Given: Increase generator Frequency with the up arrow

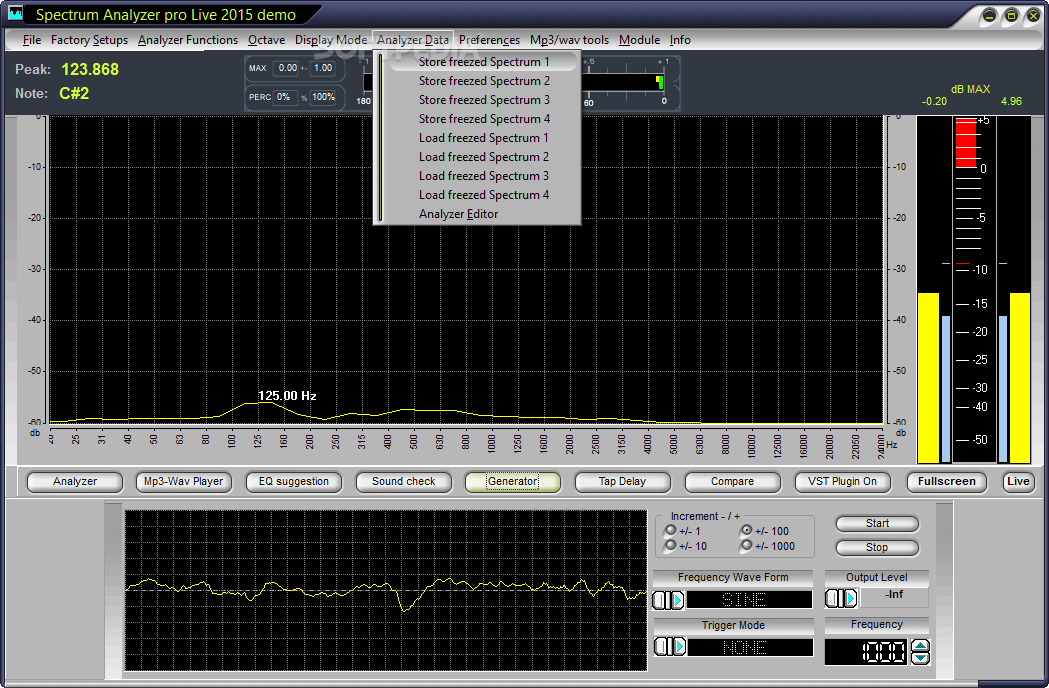Looking at the screenshot, I should click(921, 646).
